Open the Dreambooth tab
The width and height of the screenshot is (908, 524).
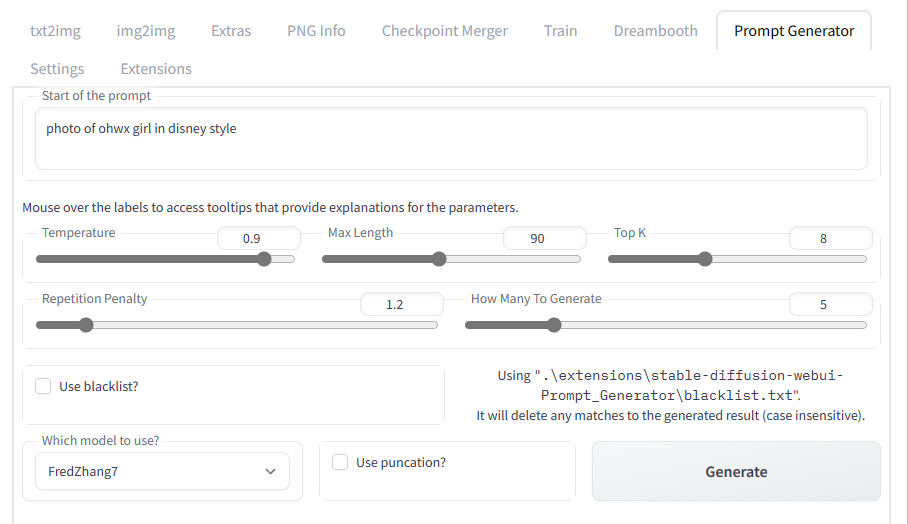coord(656,31)
